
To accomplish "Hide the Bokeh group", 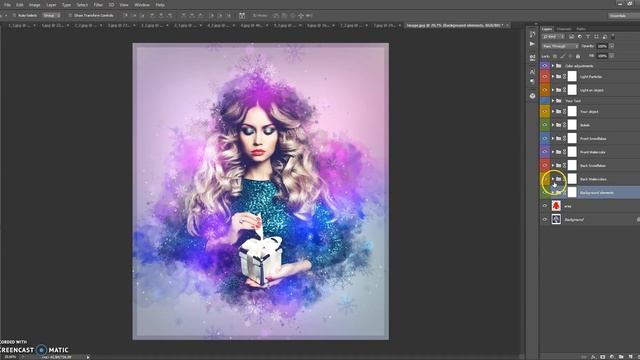I will (544, 125).
